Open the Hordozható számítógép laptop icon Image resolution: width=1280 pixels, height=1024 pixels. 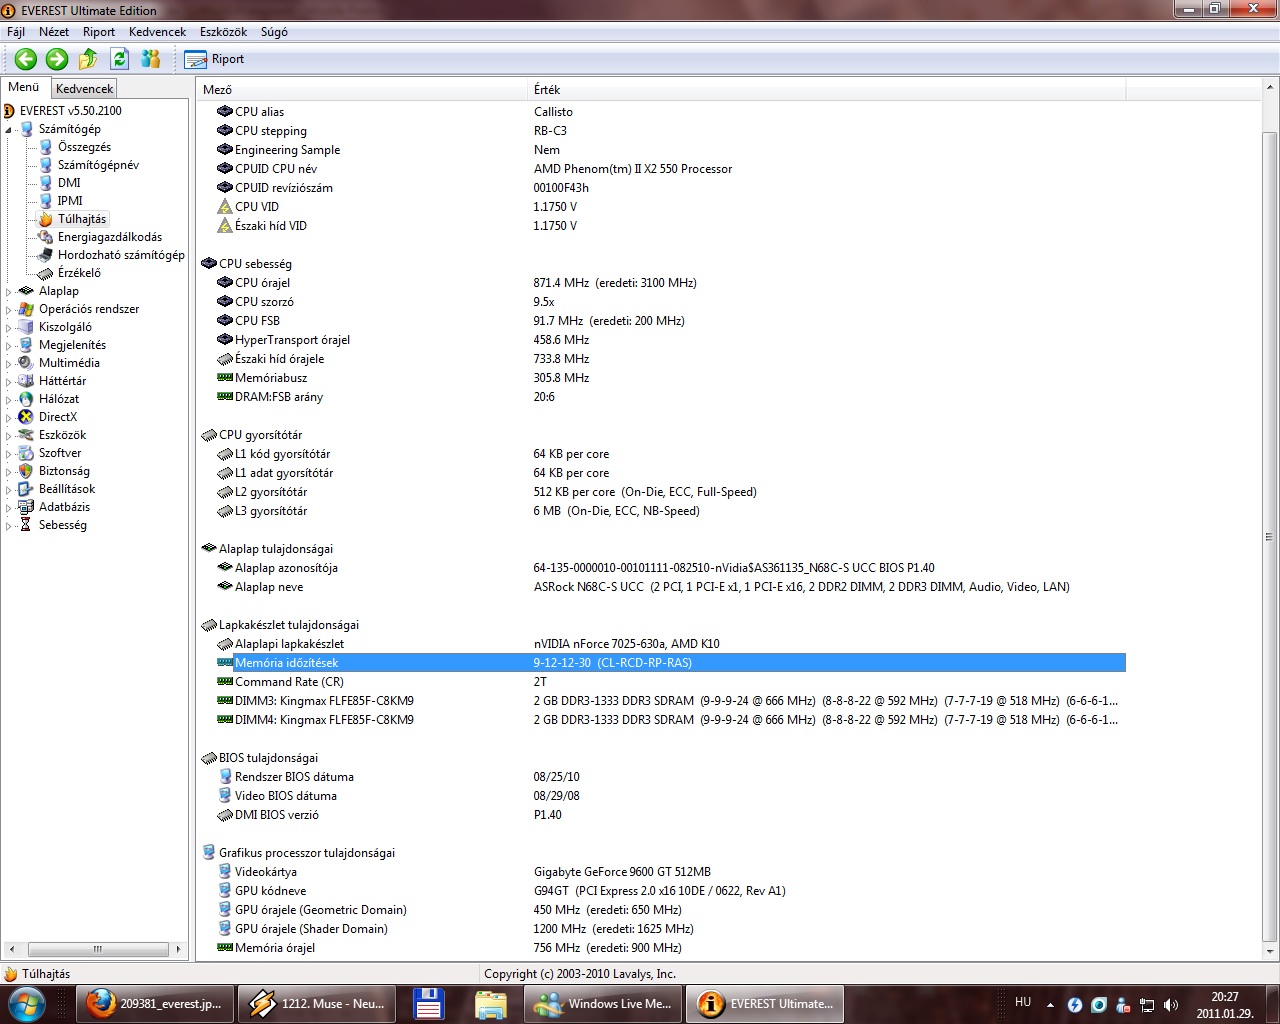45,255
